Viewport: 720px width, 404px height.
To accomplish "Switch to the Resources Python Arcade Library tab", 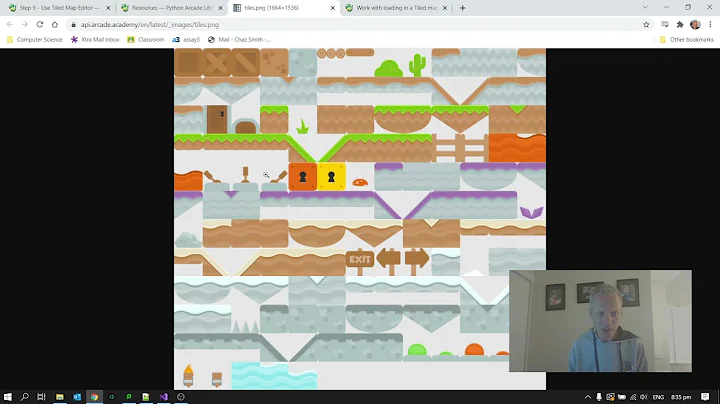I will pos(172,8).
